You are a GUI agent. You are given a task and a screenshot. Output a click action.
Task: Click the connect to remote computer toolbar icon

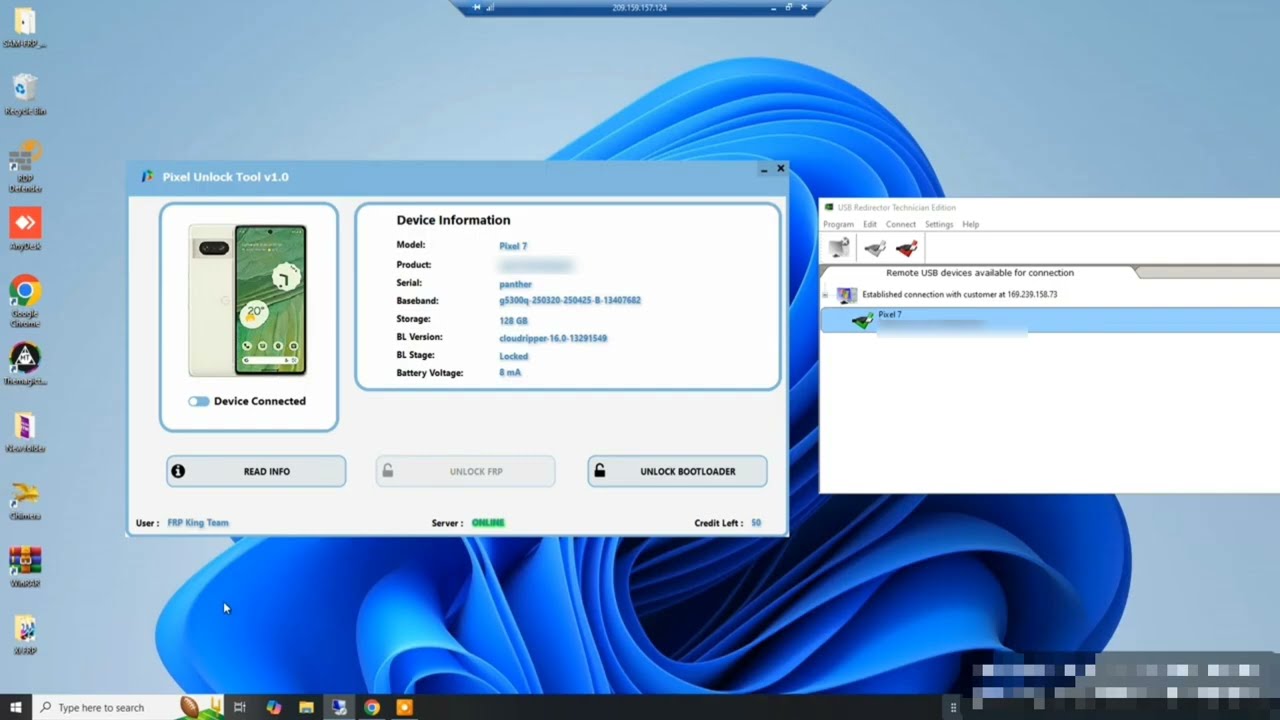tap(840, 247)
